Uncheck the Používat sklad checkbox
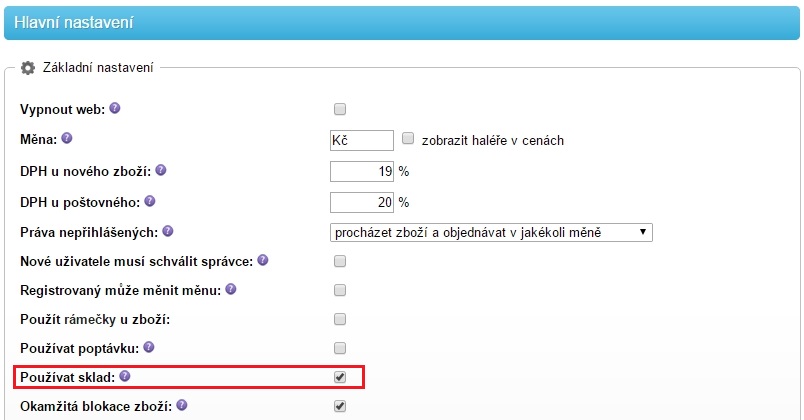This screenshot has height=420, width=804. (x=340, y=377)
